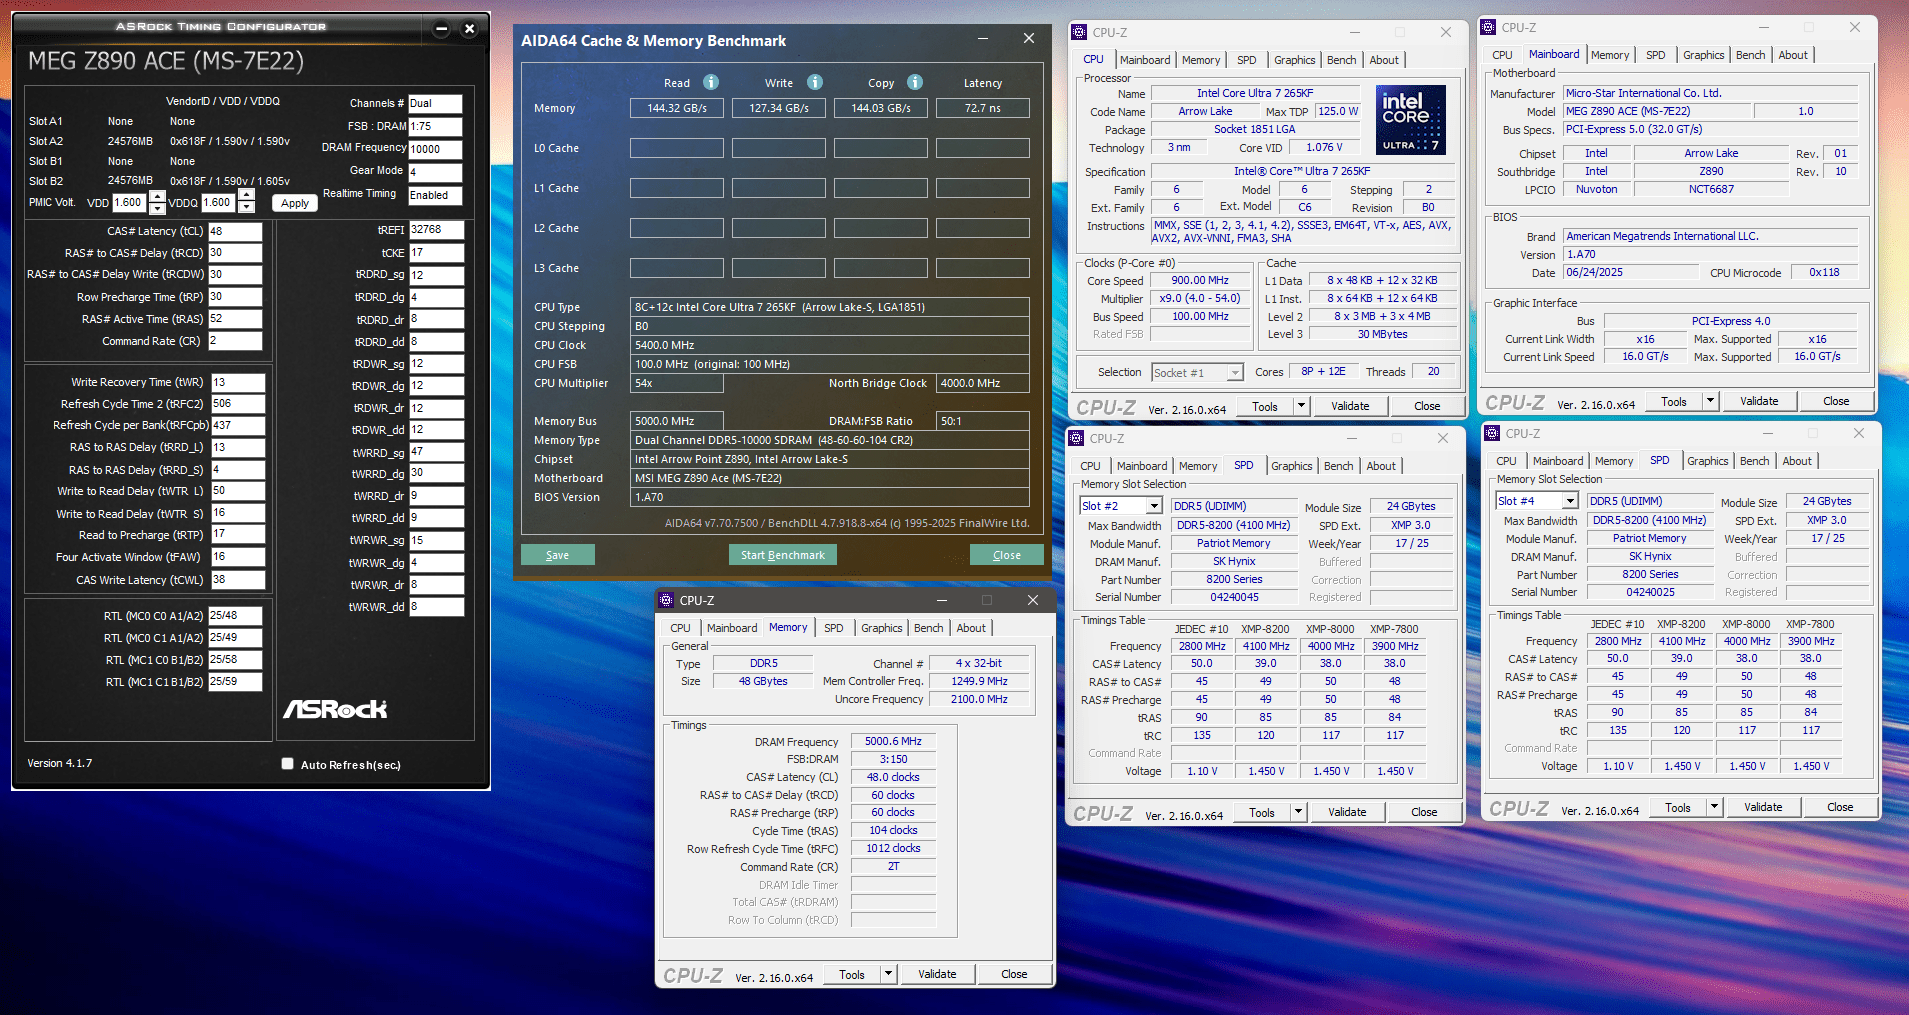The width and height of the screenshot is (1909, 1015).
Task: Click the Uncore Frequency value 2100.0 MHz
Action: point(979,699)
